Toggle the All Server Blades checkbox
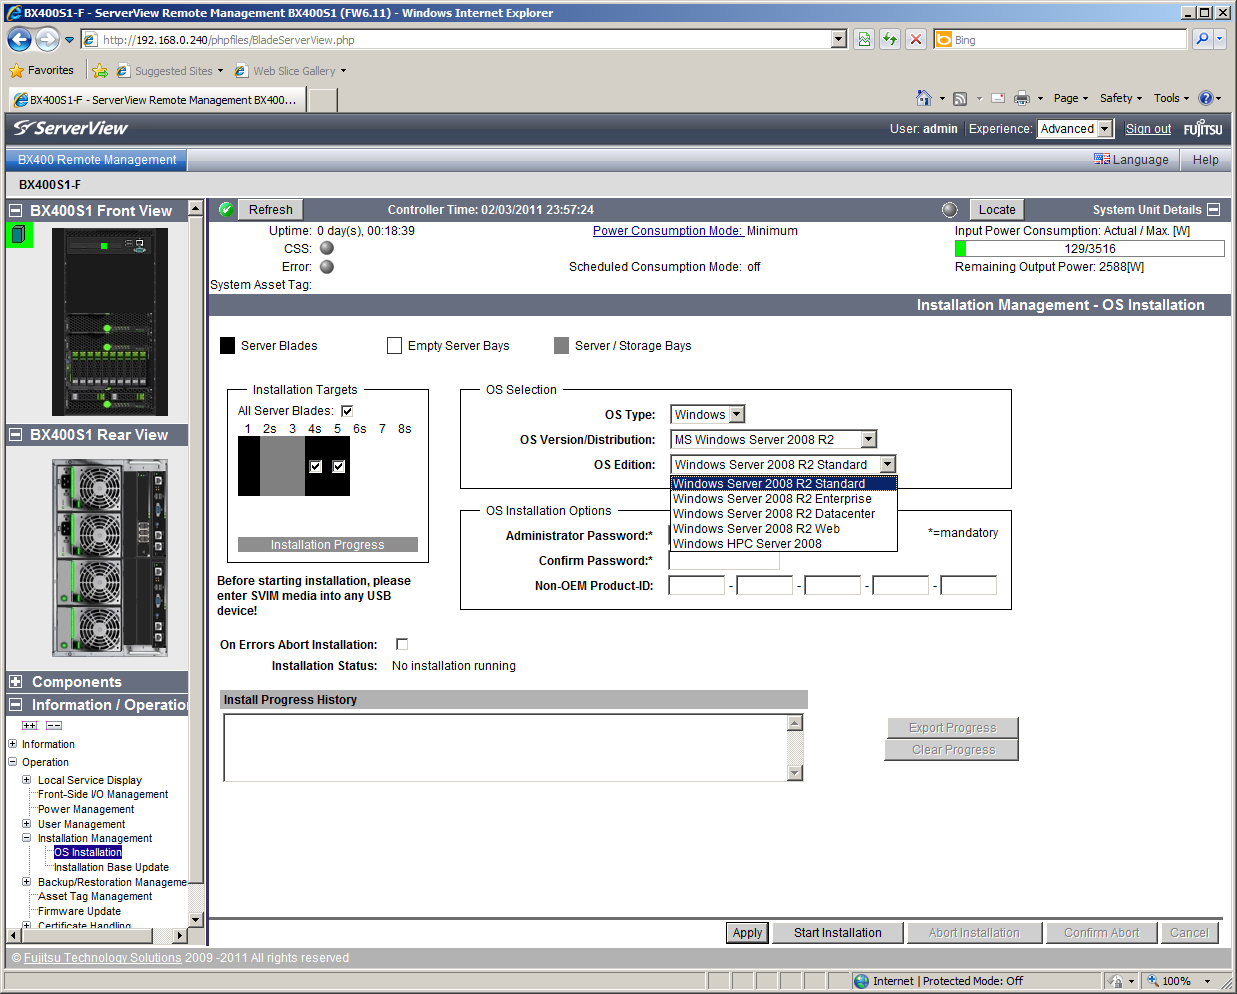Viewport: 1237px width, 994px height. (x=347, y=411)
